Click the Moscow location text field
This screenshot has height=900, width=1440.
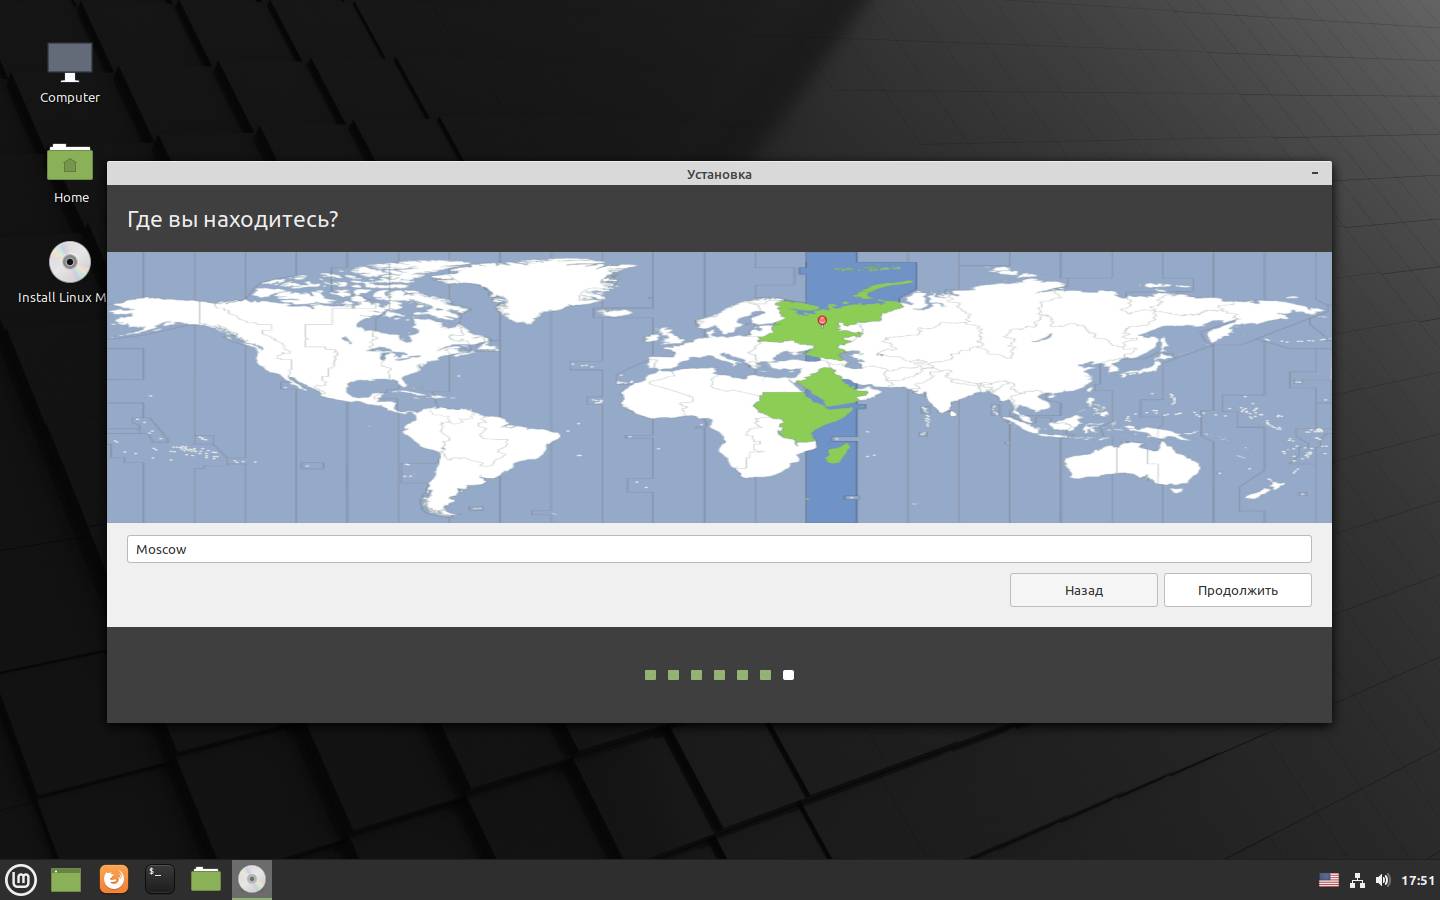pyautogui.click(x=718, y=549)
